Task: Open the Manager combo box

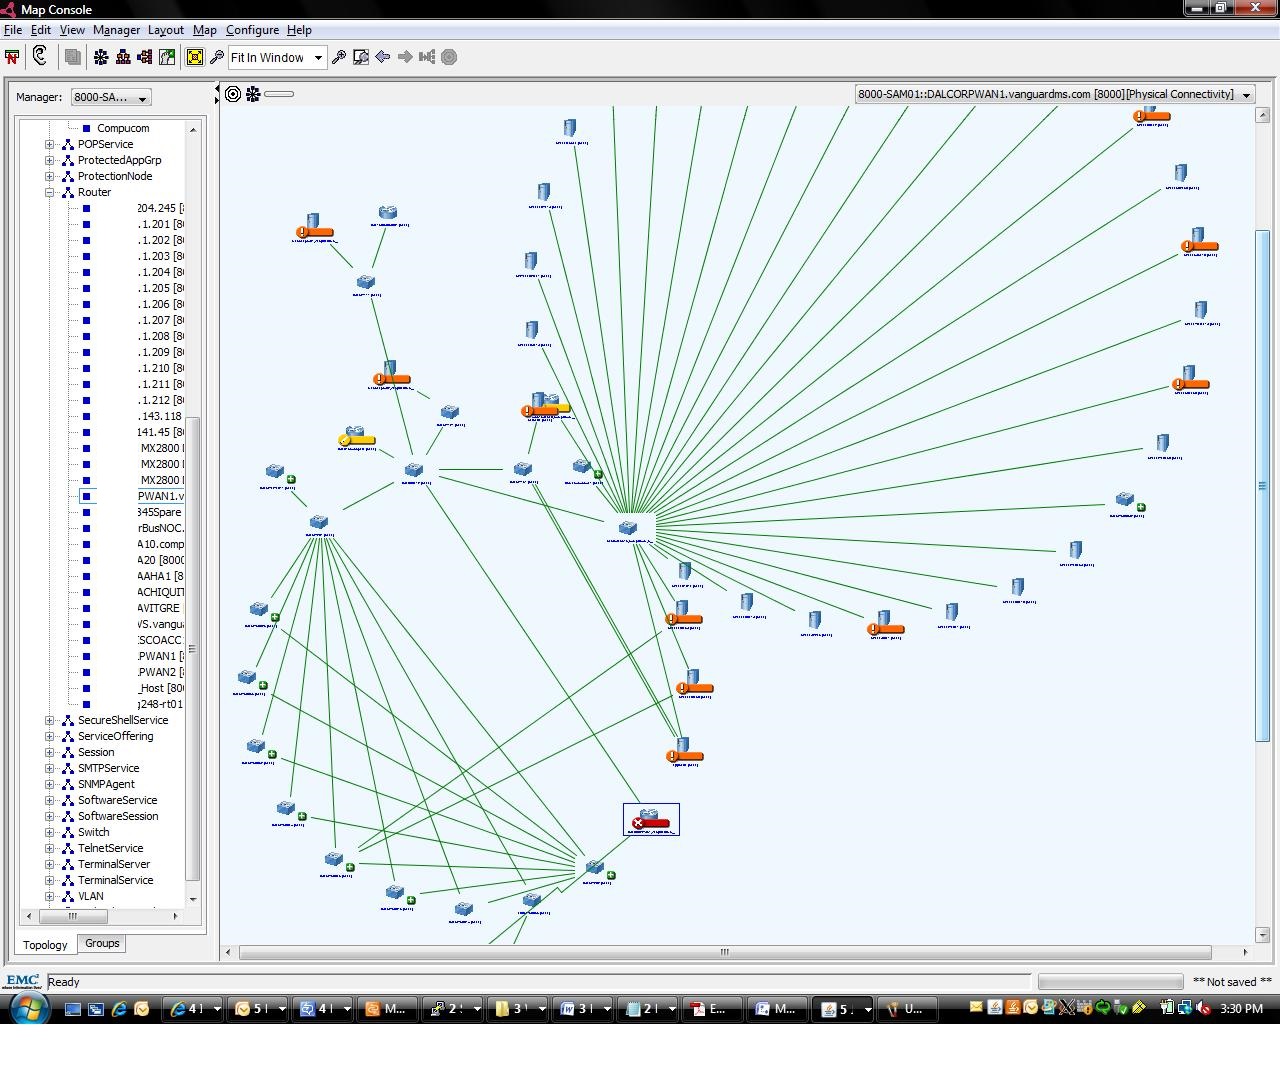Action: (x=111, y=97)
